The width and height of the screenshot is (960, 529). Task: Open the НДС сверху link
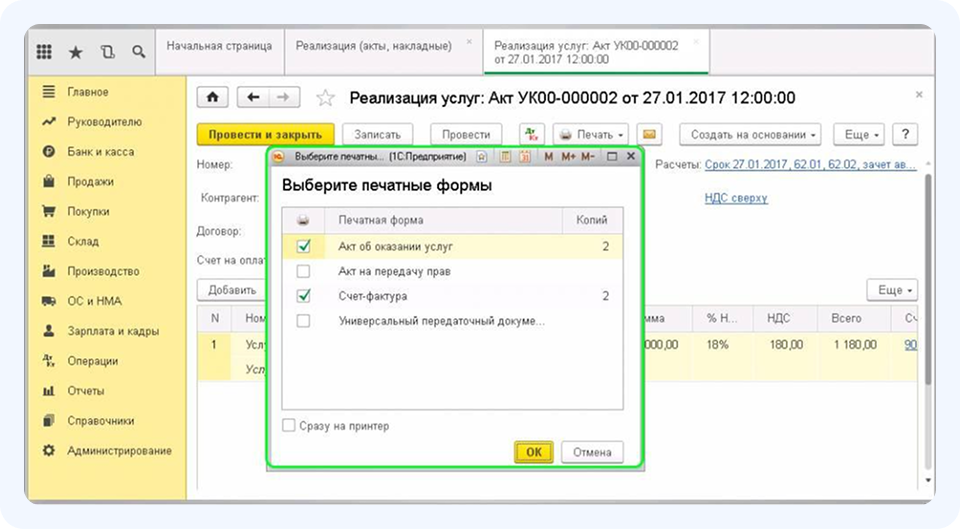[x=736, y=198]
